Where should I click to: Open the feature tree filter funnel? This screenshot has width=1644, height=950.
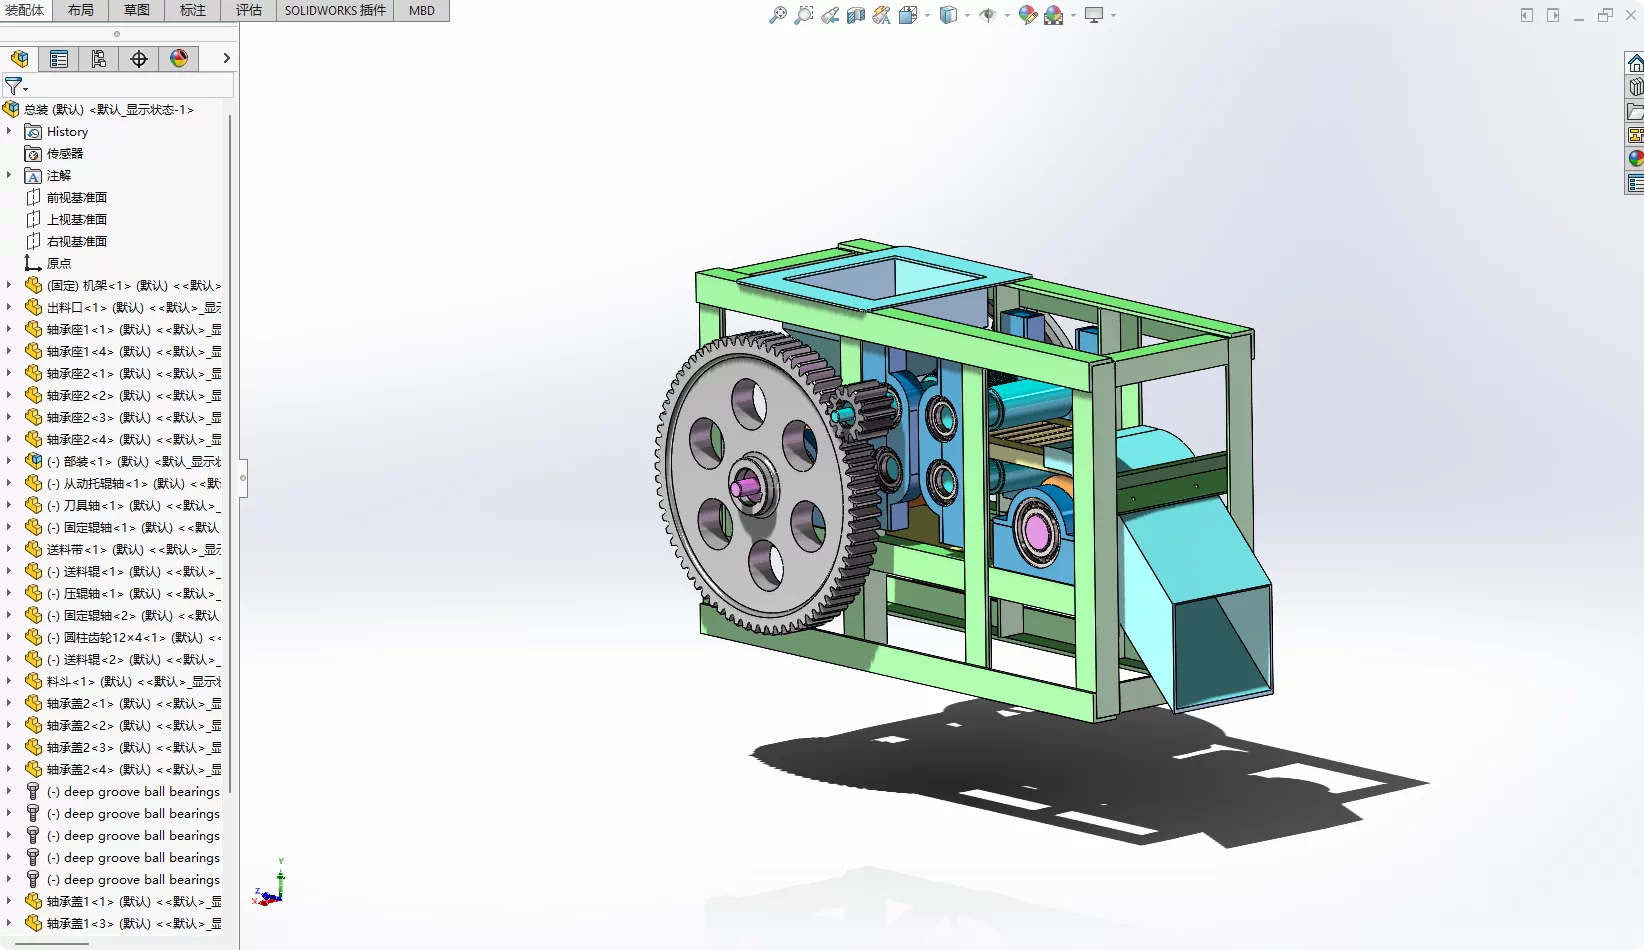[14, 86]
